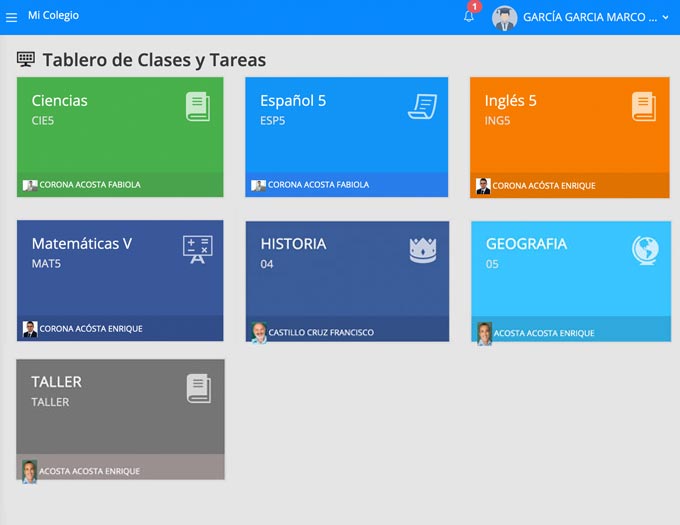The height and width of the screenshot is (525, 680).
Task: Click the user avatar with graduation cap
Action: (x=504, y=18)
